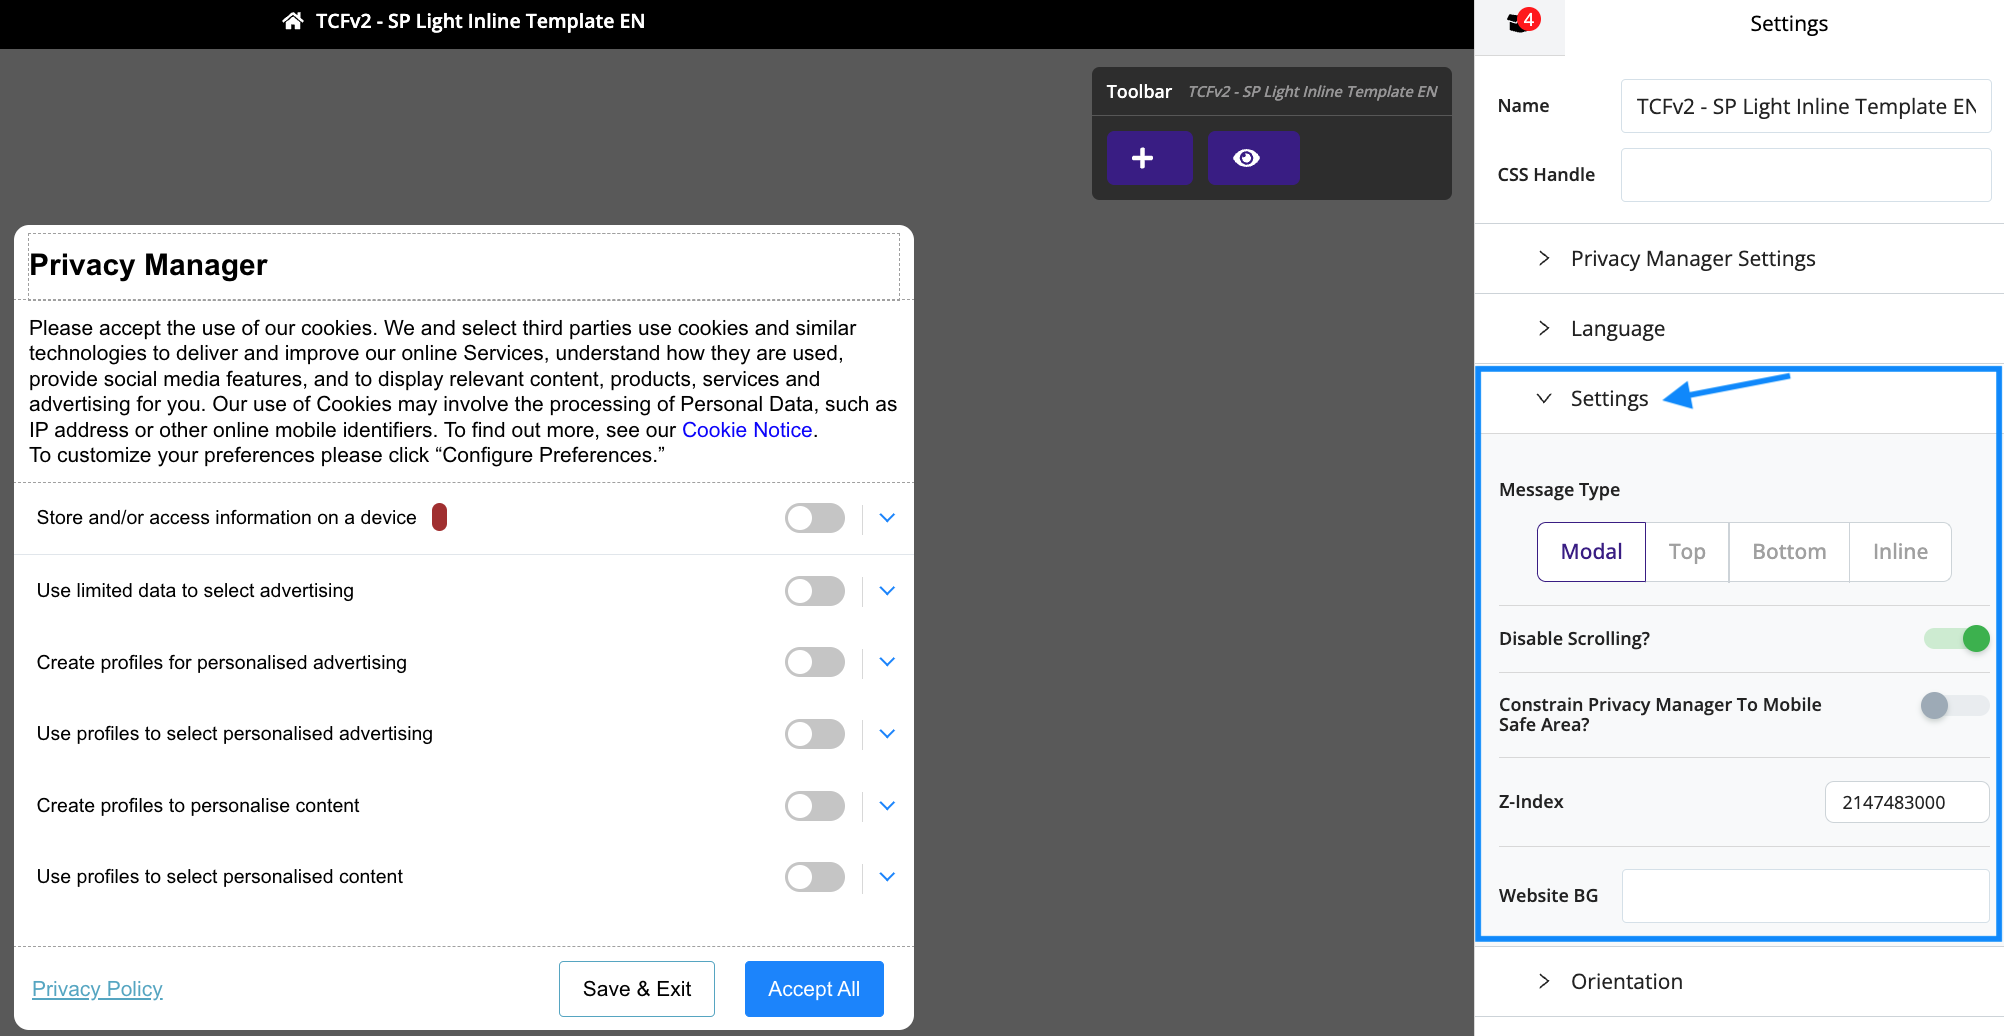Viewport: 2004px width, 1036px height.
Task: Click the plus add-component toolbar button
Action: click(1150, 158)
